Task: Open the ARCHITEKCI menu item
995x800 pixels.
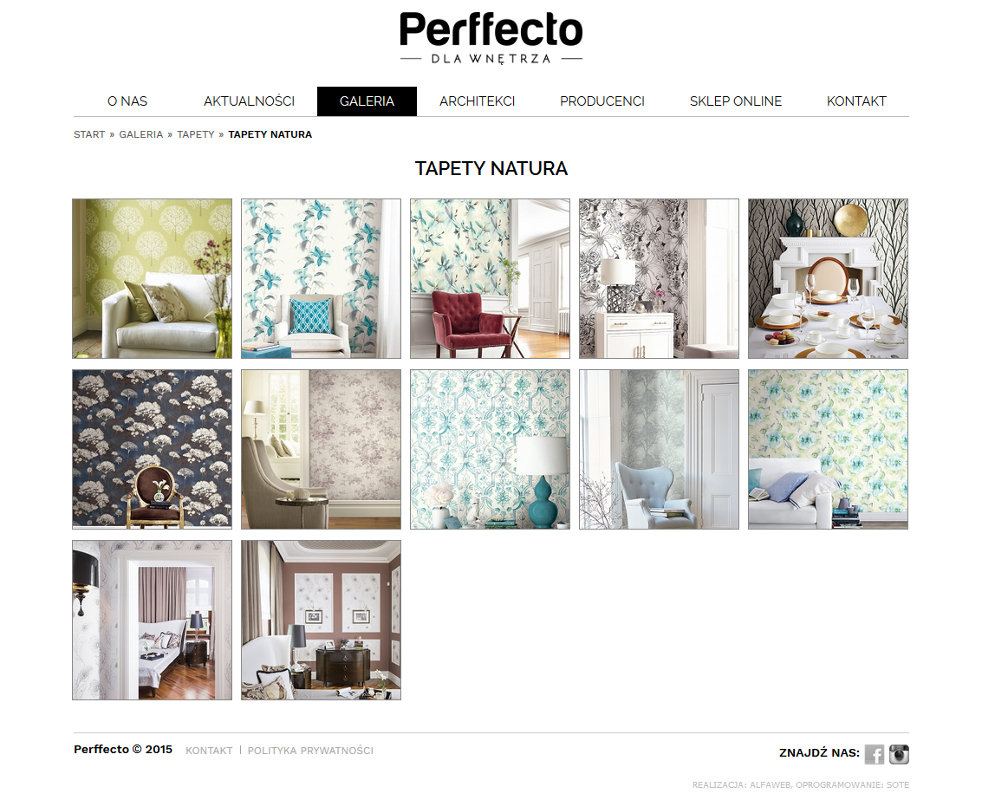Action: point(477,101)
